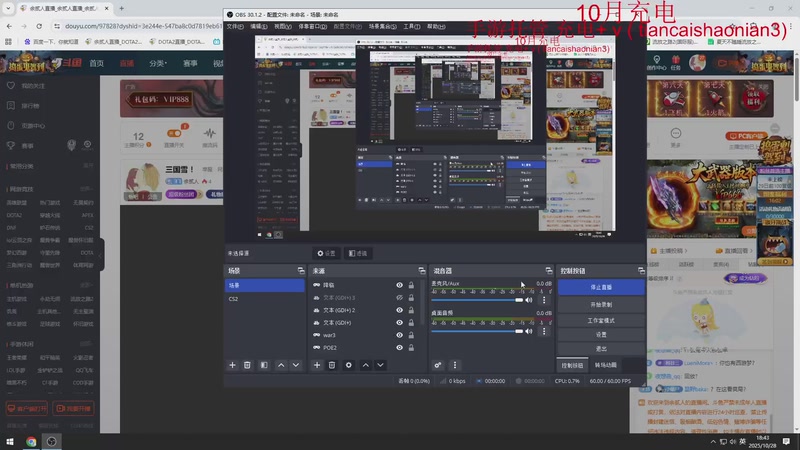Reload page in Chrome browser

(x=39, y=26)
